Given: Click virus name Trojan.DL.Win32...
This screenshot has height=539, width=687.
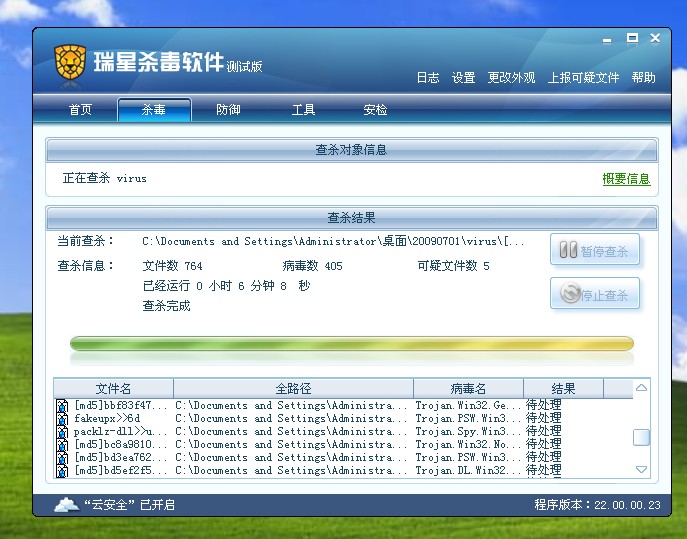Looking at the screenshot, I should click(x=468, y=471).
